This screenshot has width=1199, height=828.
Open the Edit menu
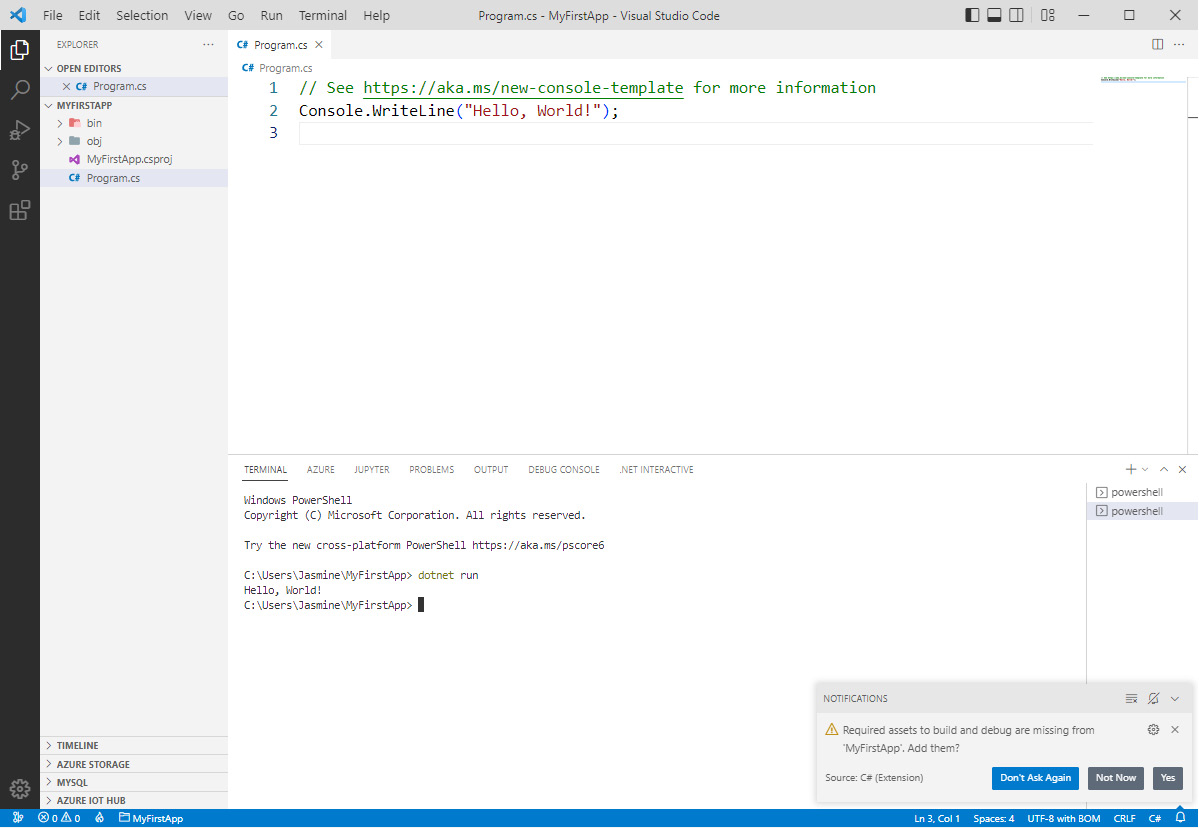[89, 15]
